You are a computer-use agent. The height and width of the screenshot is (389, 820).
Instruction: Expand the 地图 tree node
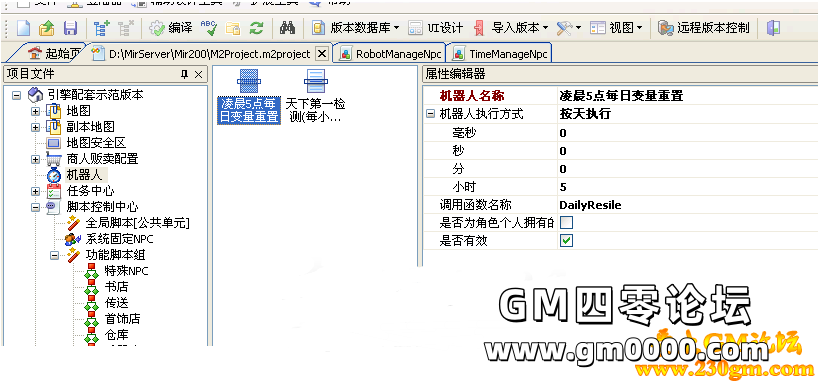[36, 111]
